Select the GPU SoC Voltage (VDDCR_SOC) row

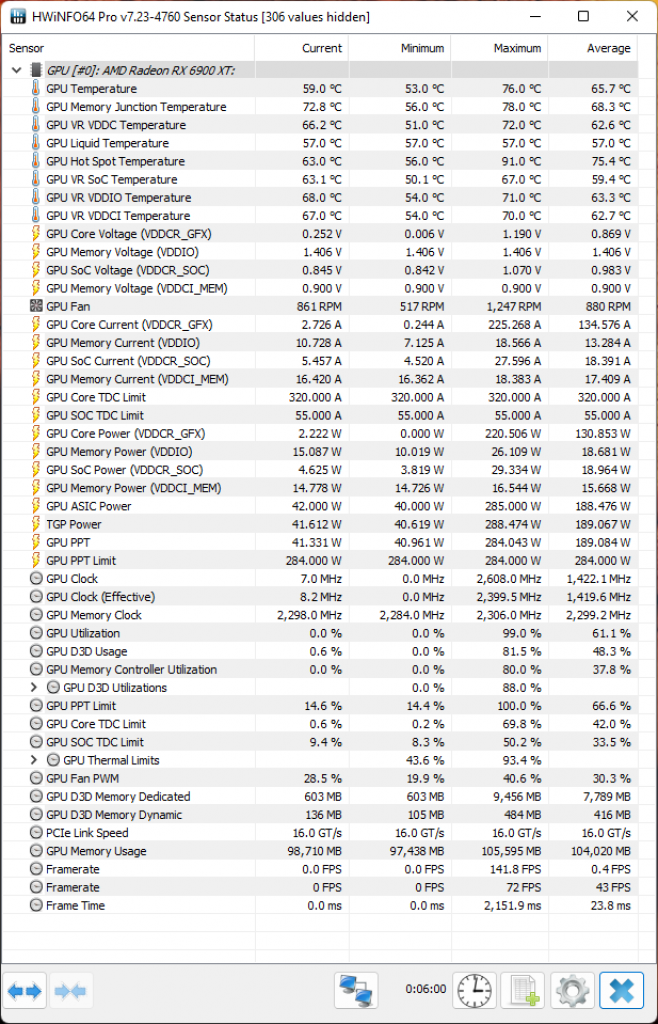pyautogui.click(x=320, y=270)
